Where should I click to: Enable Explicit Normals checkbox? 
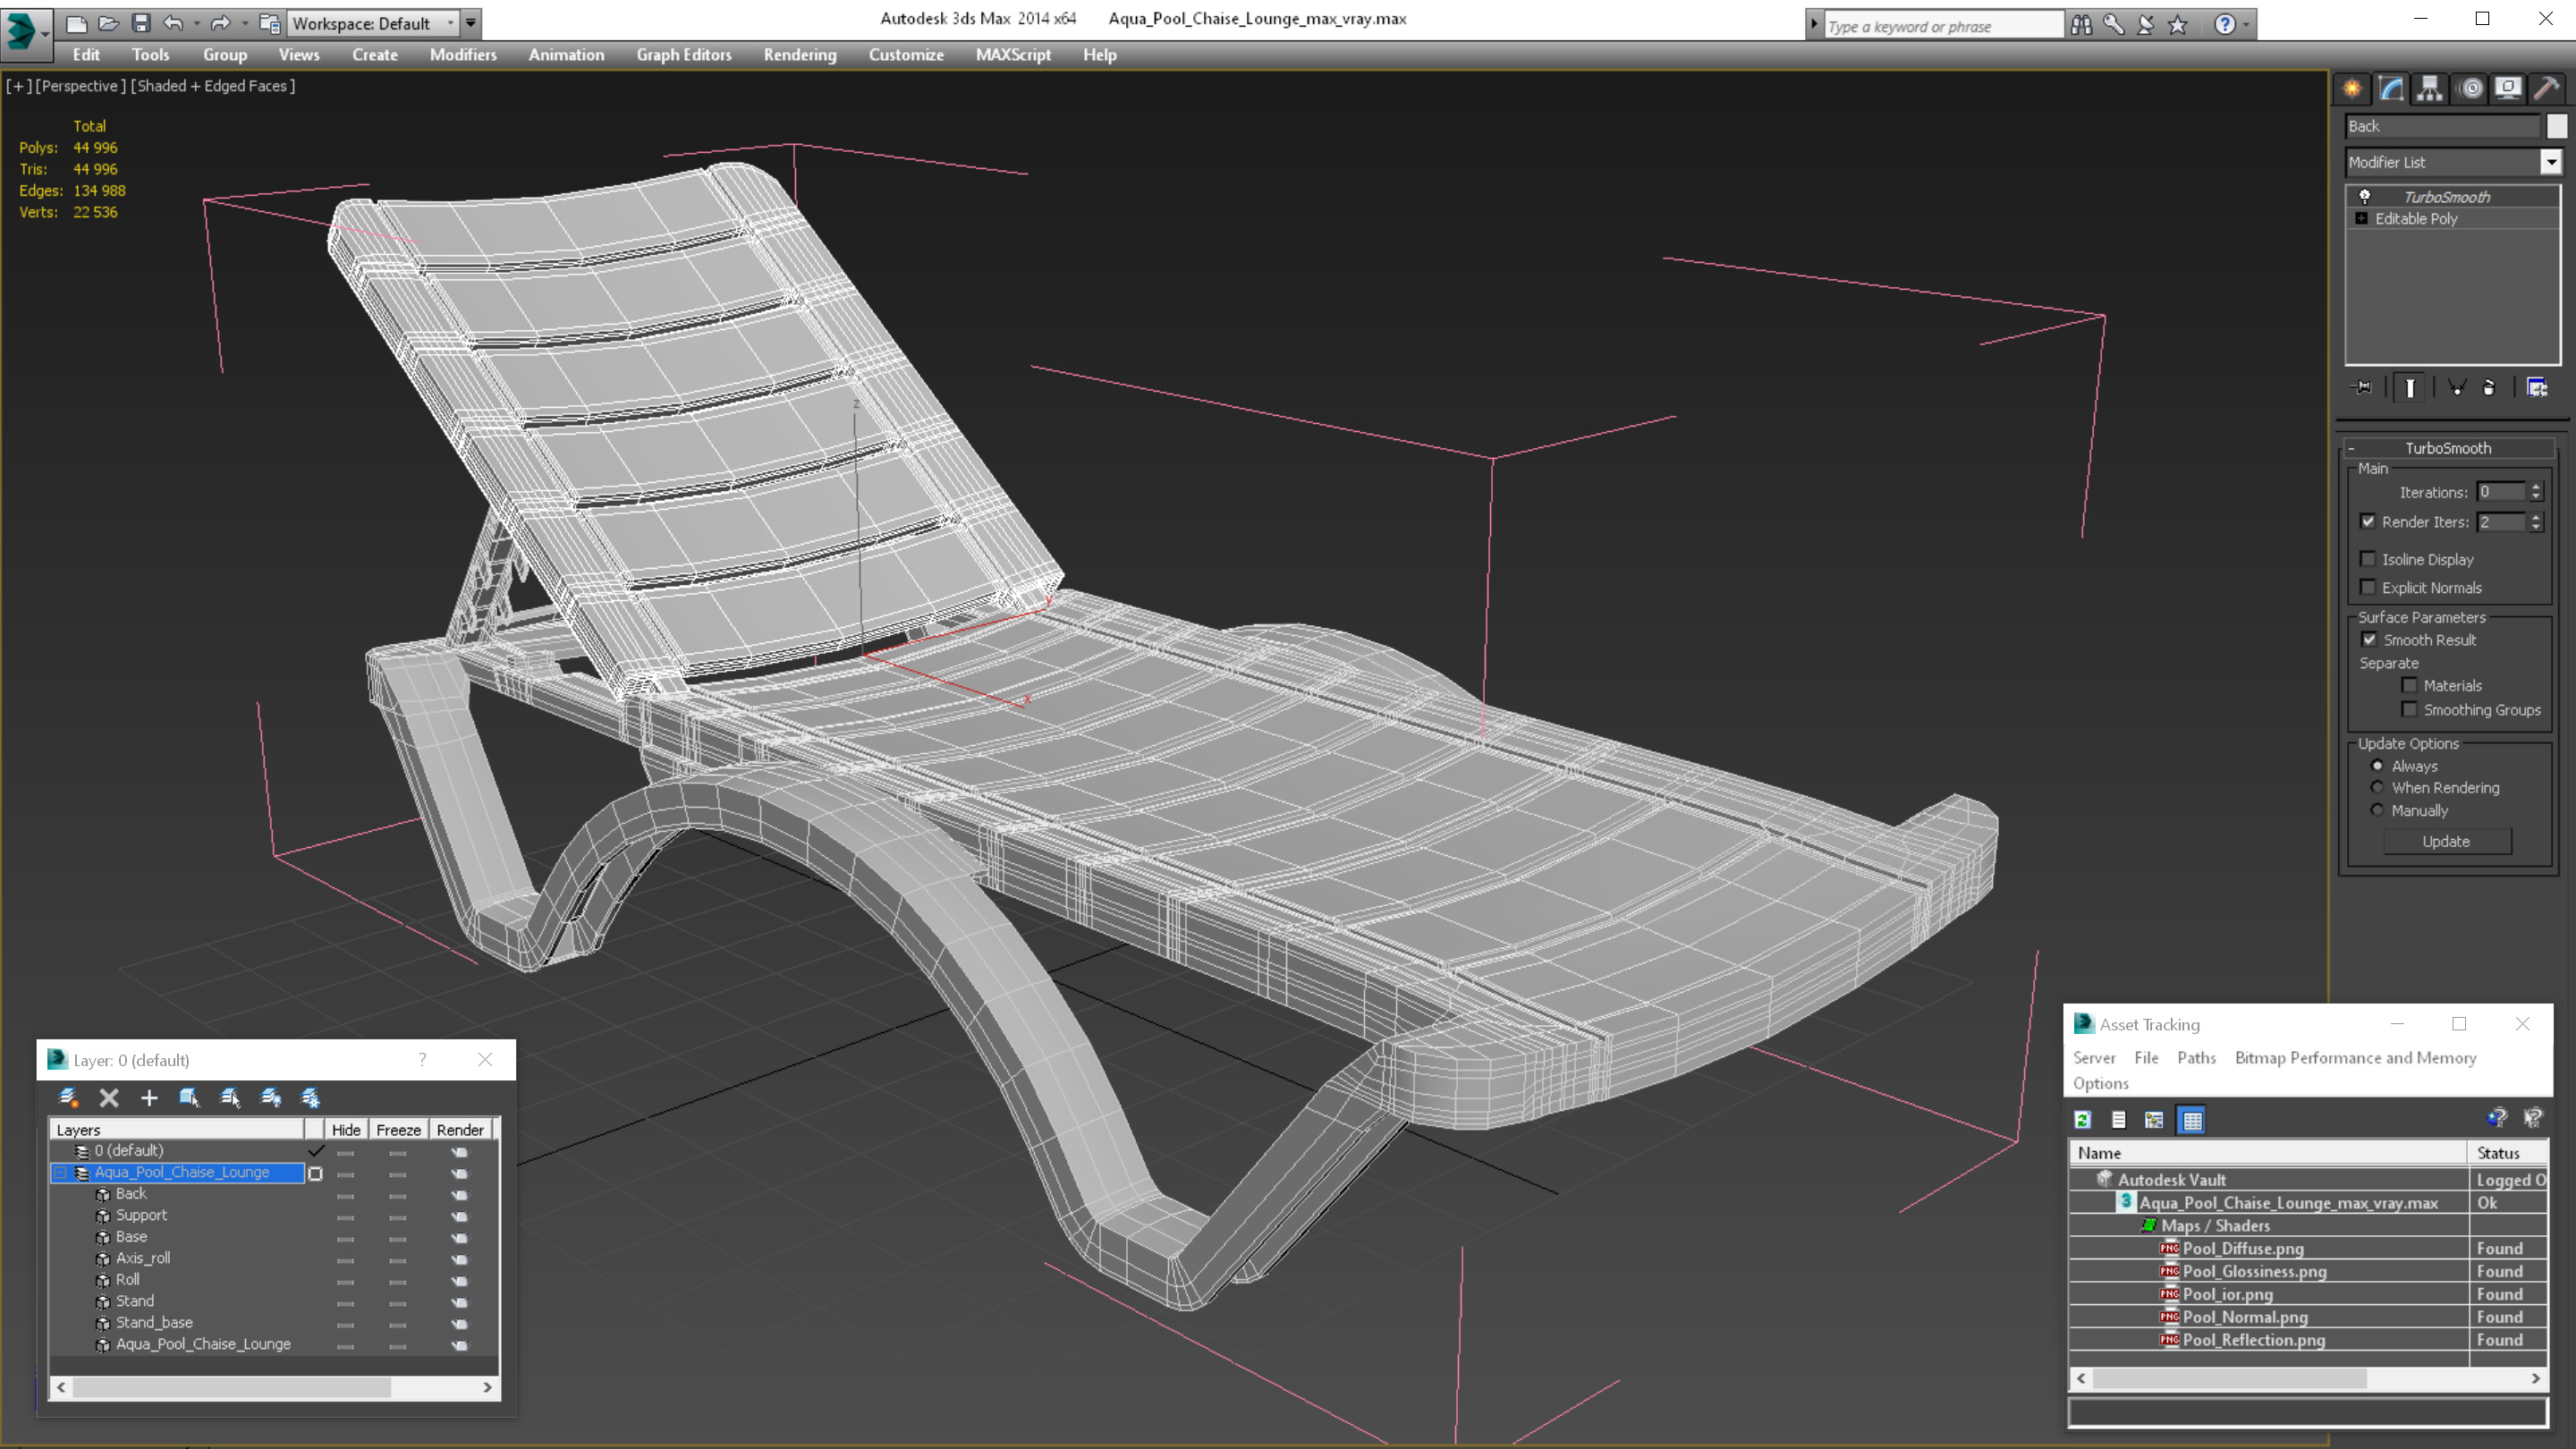click(x=2367, y=587)
